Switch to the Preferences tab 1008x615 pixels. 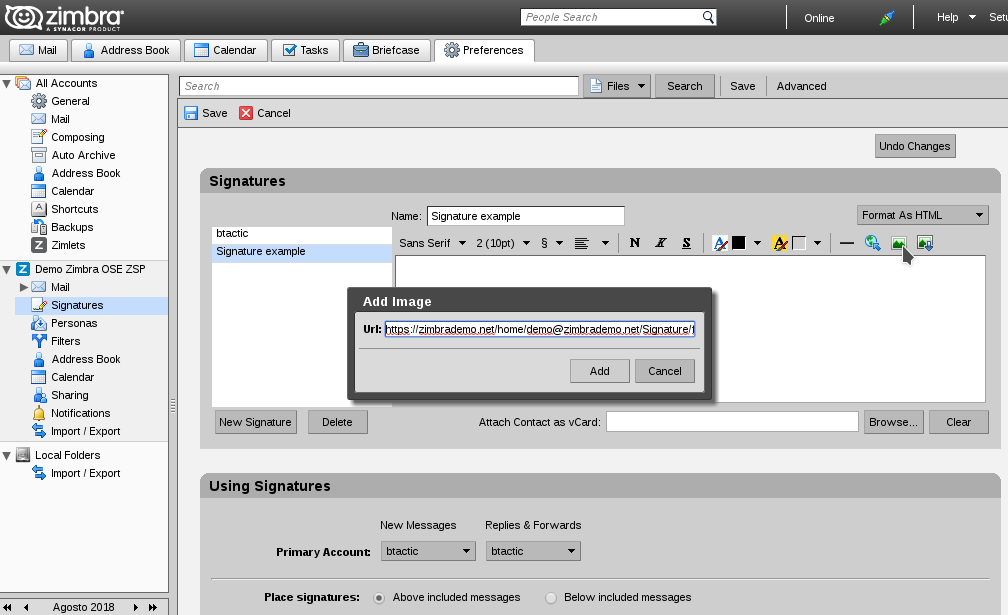point(484,50)
